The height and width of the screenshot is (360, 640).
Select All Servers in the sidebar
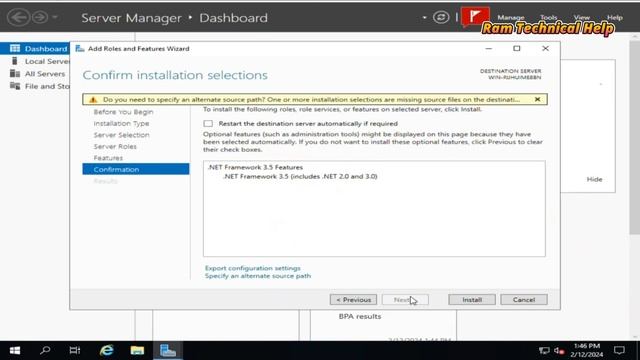click(35, 74)
